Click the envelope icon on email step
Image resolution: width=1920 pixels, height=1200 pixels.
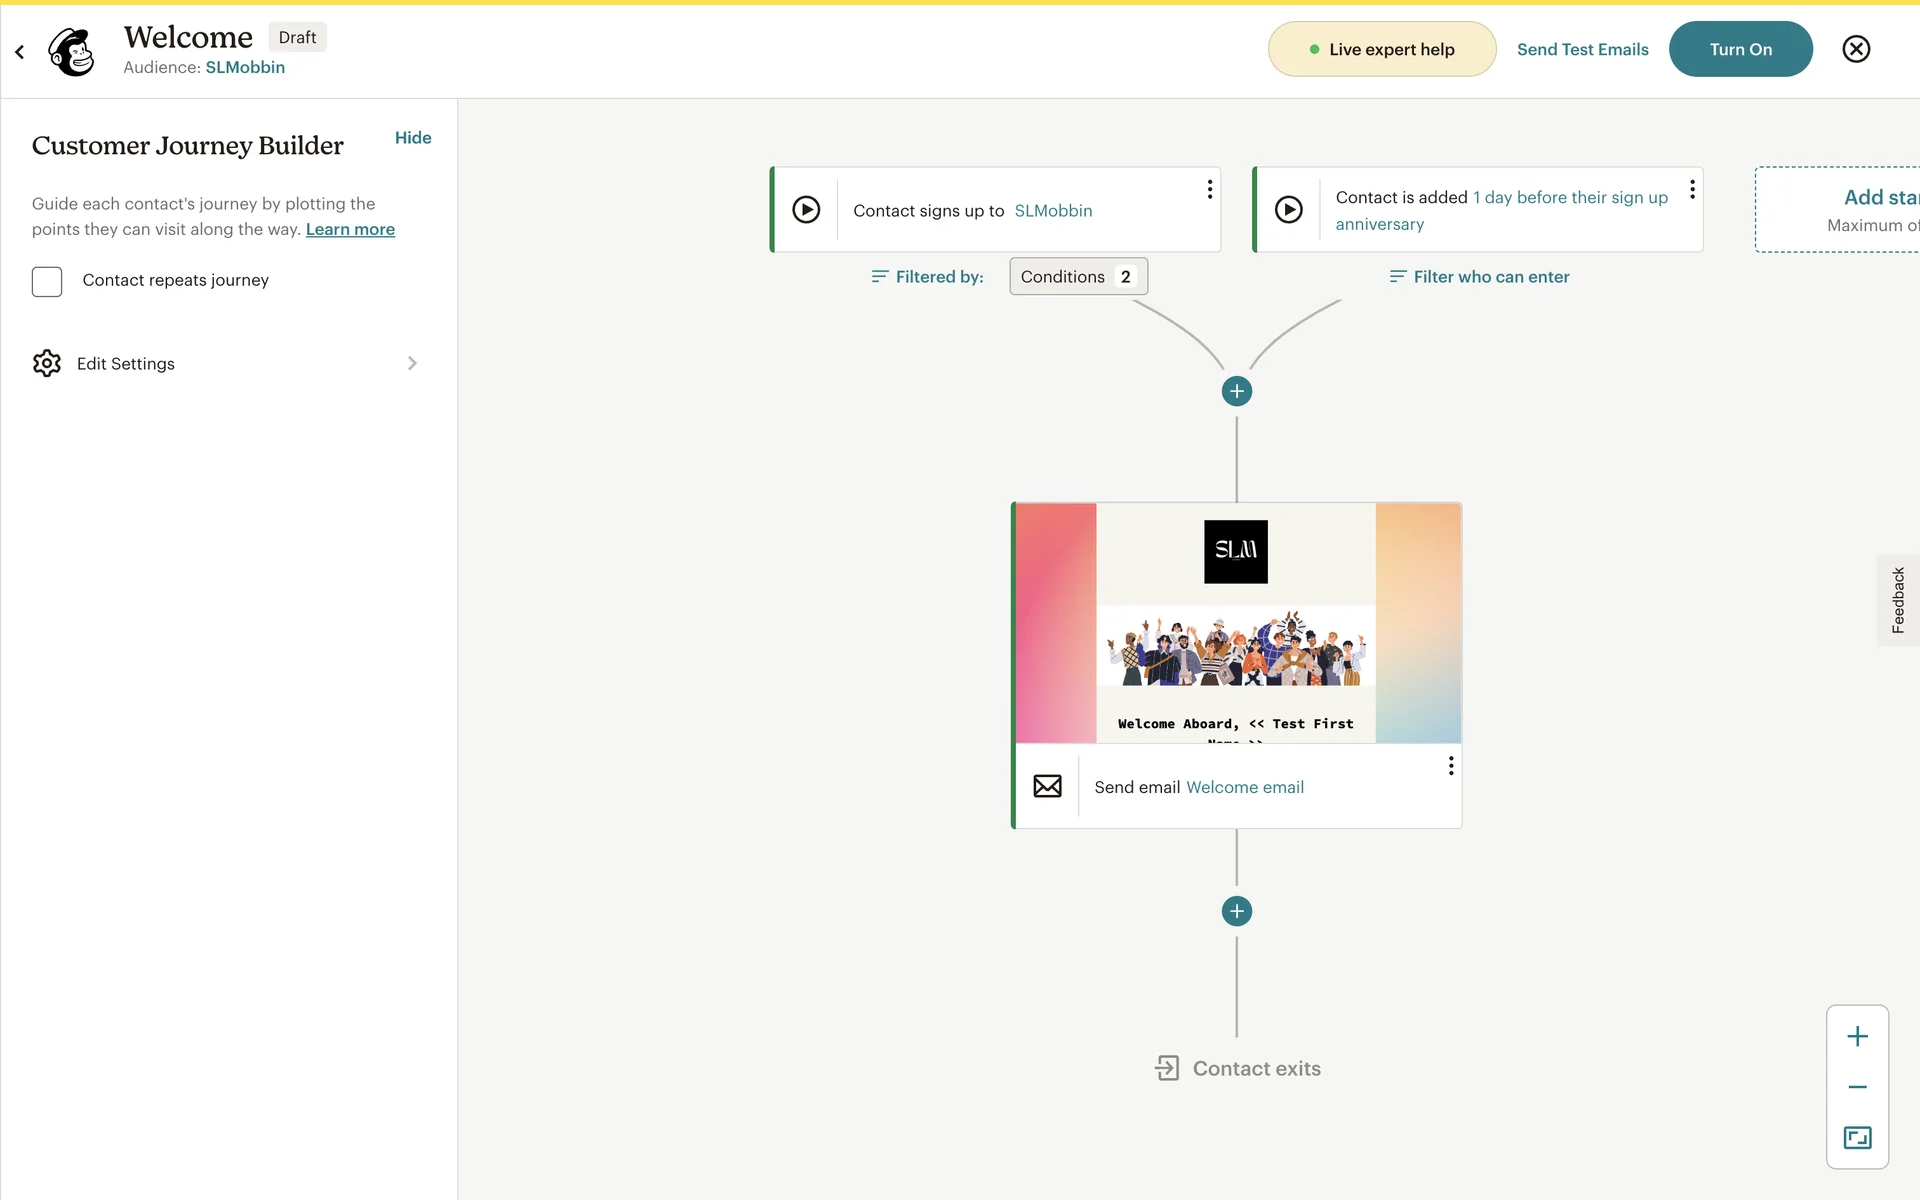point(1047,786)
